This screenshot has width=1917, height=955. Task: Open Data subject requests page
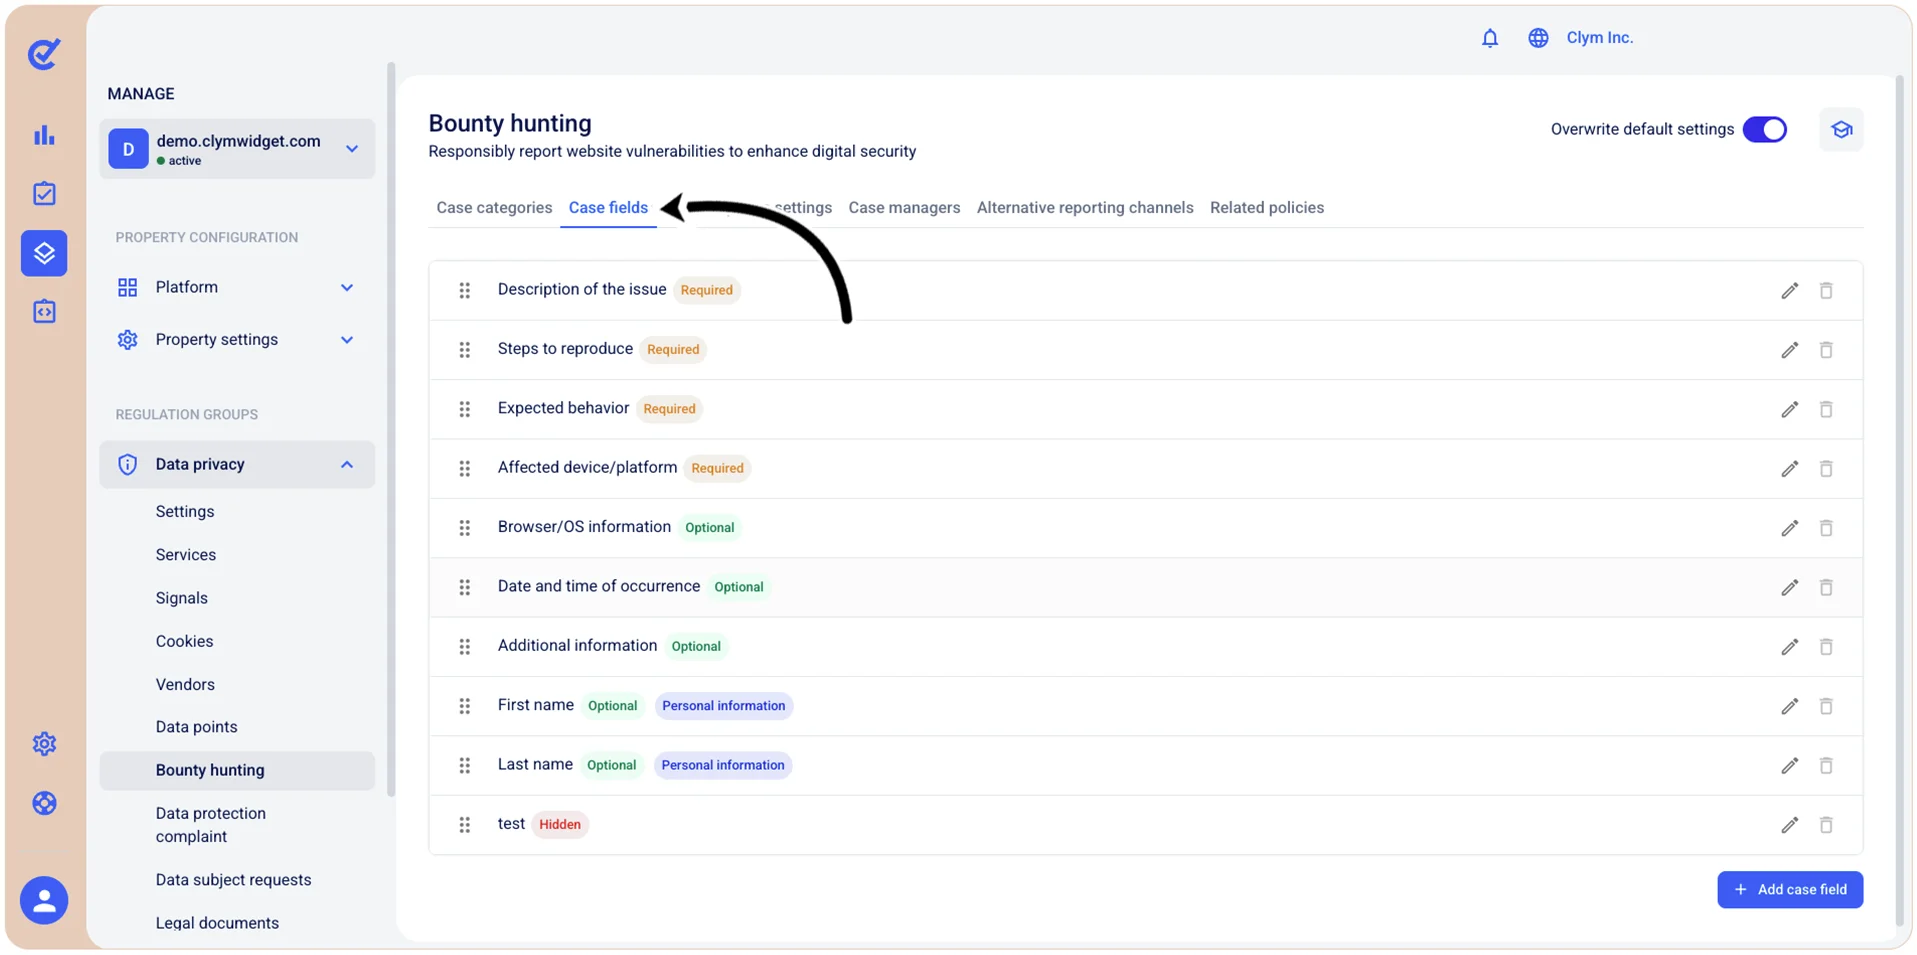(x=234, y=880)
